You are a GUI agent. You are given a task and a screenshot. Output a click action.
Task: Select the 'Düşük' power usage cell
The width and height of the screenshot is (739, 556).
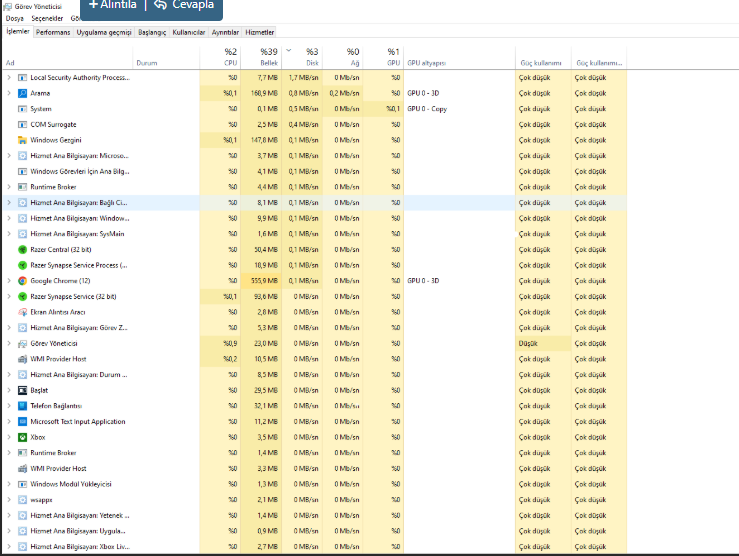[x=543, y=343]
